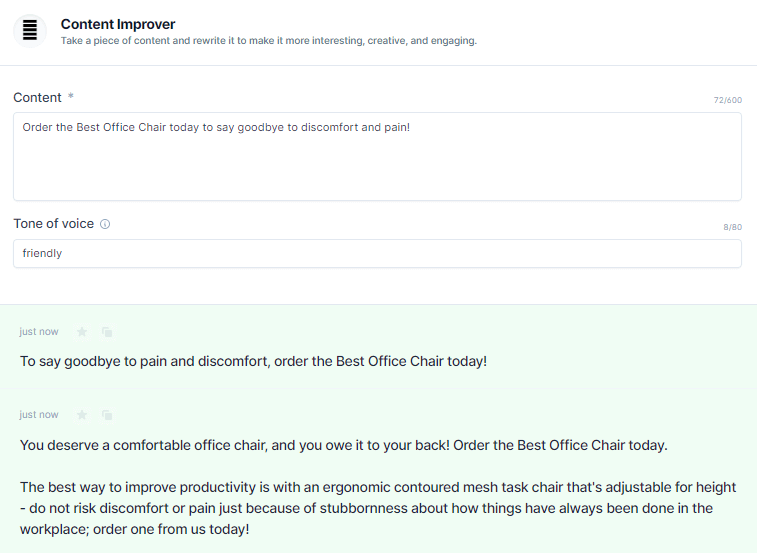Copy the second generated output
757x553 pixels.
click(107, 415)
